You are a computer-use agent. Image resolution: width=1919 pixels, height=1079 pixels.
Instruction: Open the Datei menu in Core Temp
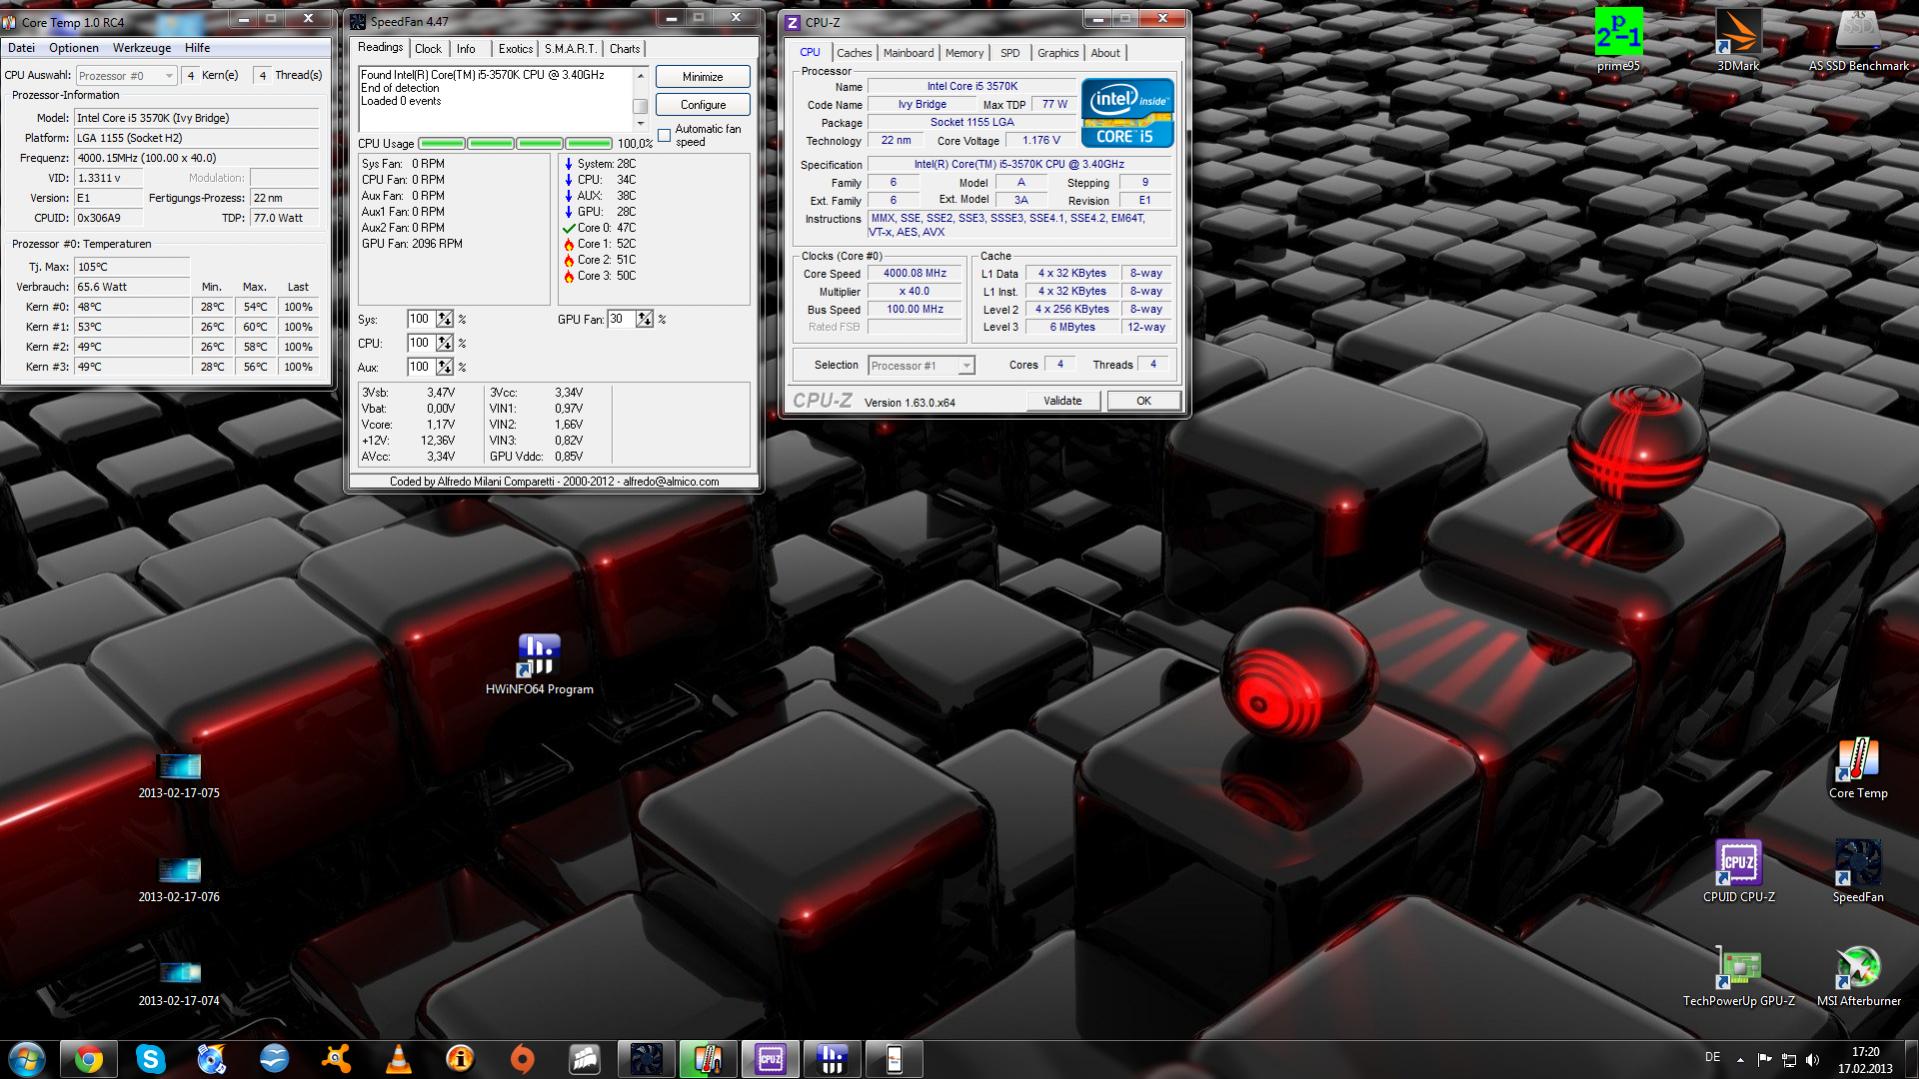click(21, 48)
